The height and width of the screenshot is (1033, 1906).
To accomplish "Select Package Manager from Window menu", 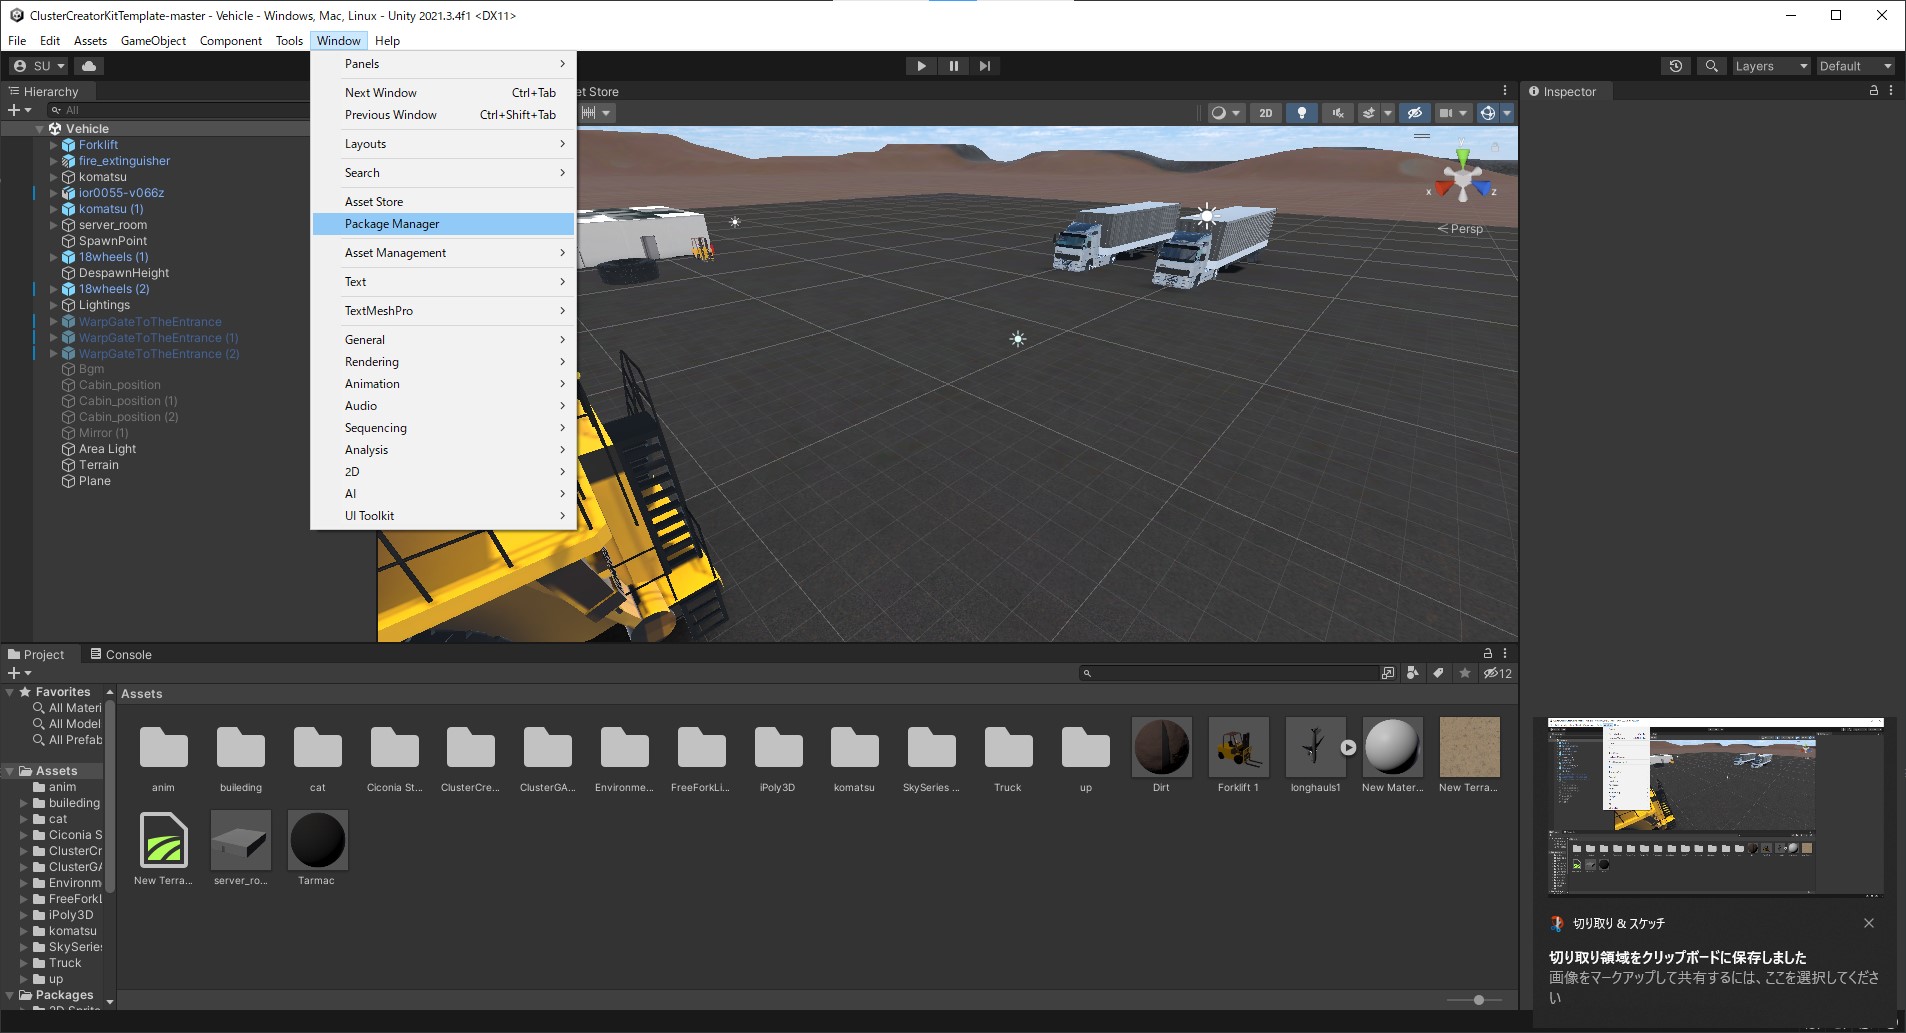I will coord(392,224).
